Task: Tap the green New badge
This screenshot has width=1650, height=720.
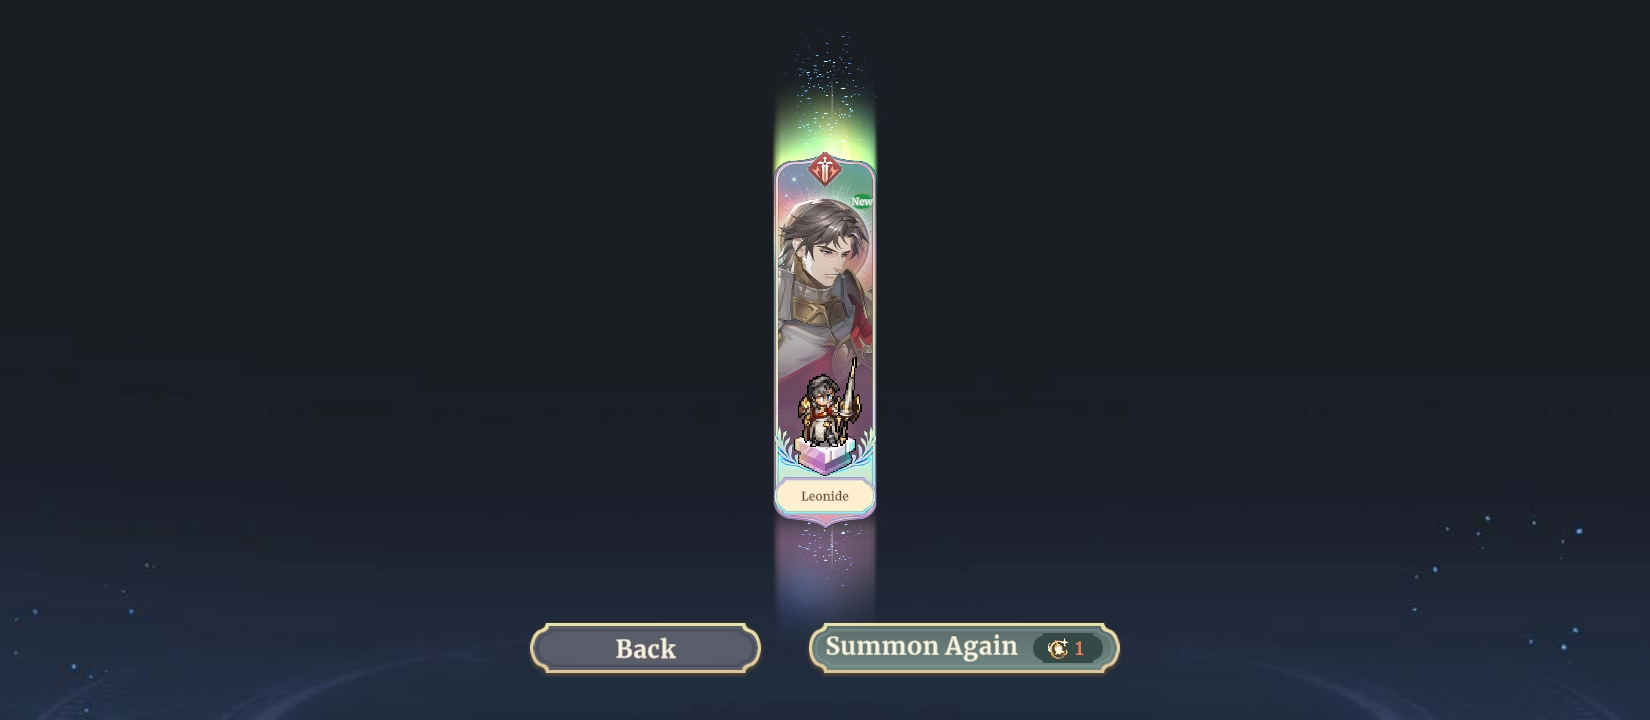Action: [x=861, y=201]
